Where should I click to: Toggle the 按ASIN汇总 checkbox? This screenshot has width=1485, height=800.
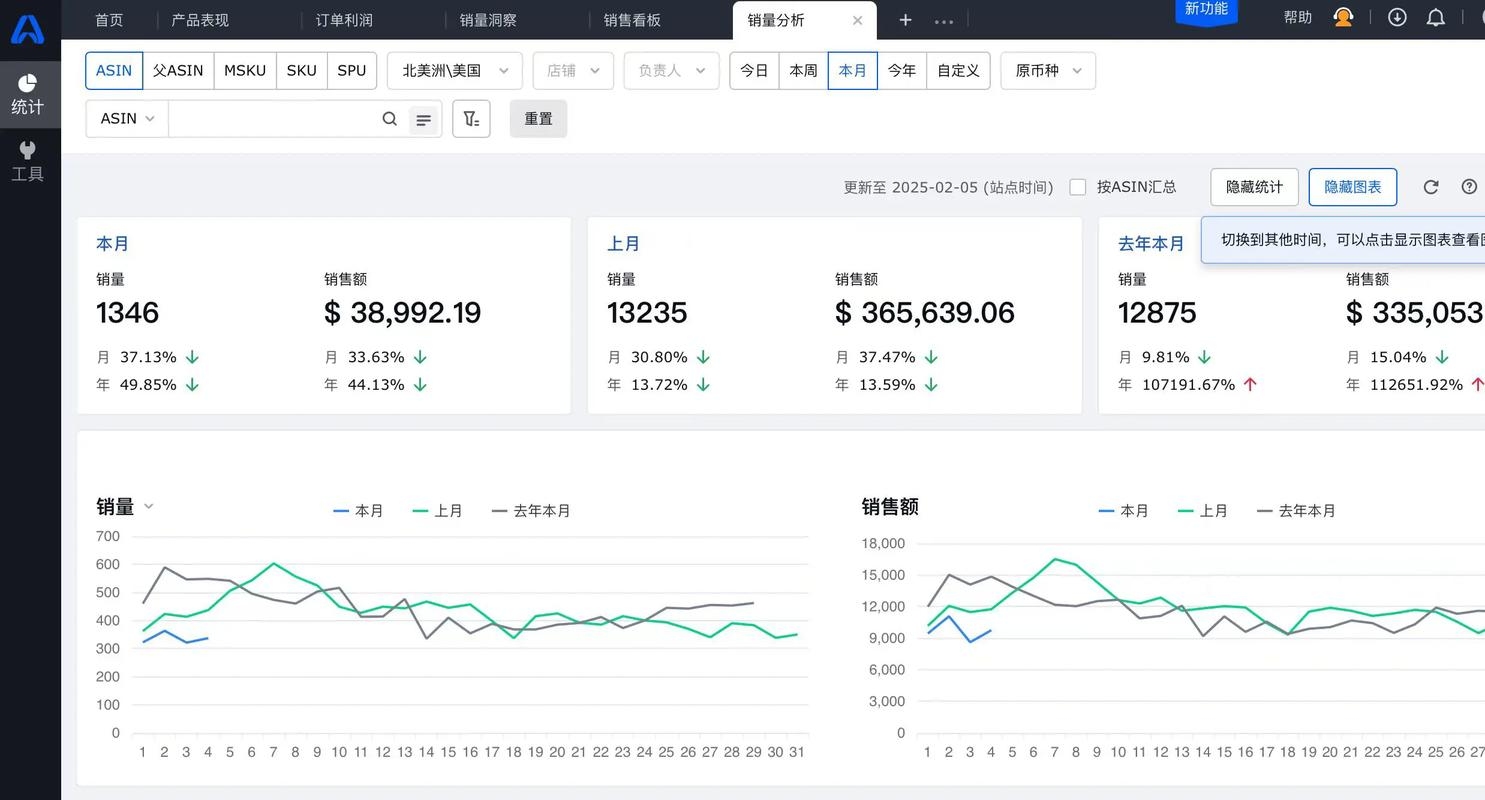click(x=1078, y=187)
